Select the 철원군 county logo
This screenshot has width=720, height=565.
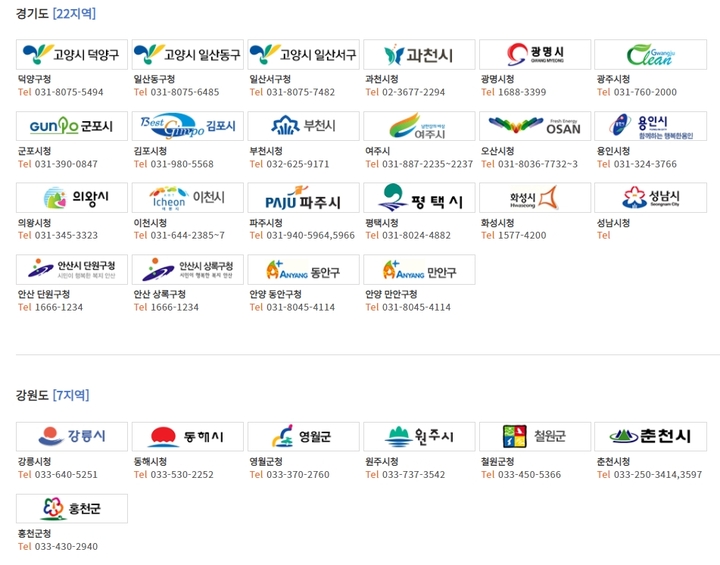tap(535, 437)
